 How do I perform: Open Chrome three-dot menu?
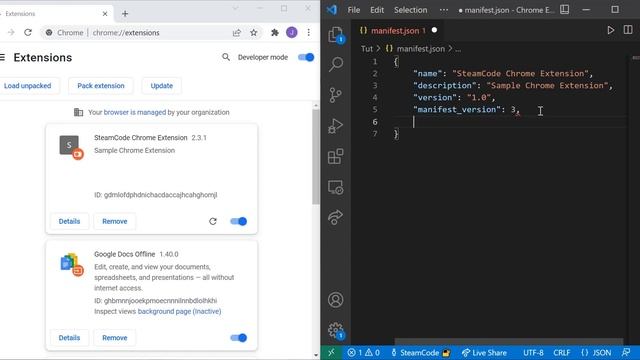click(309, 33)
